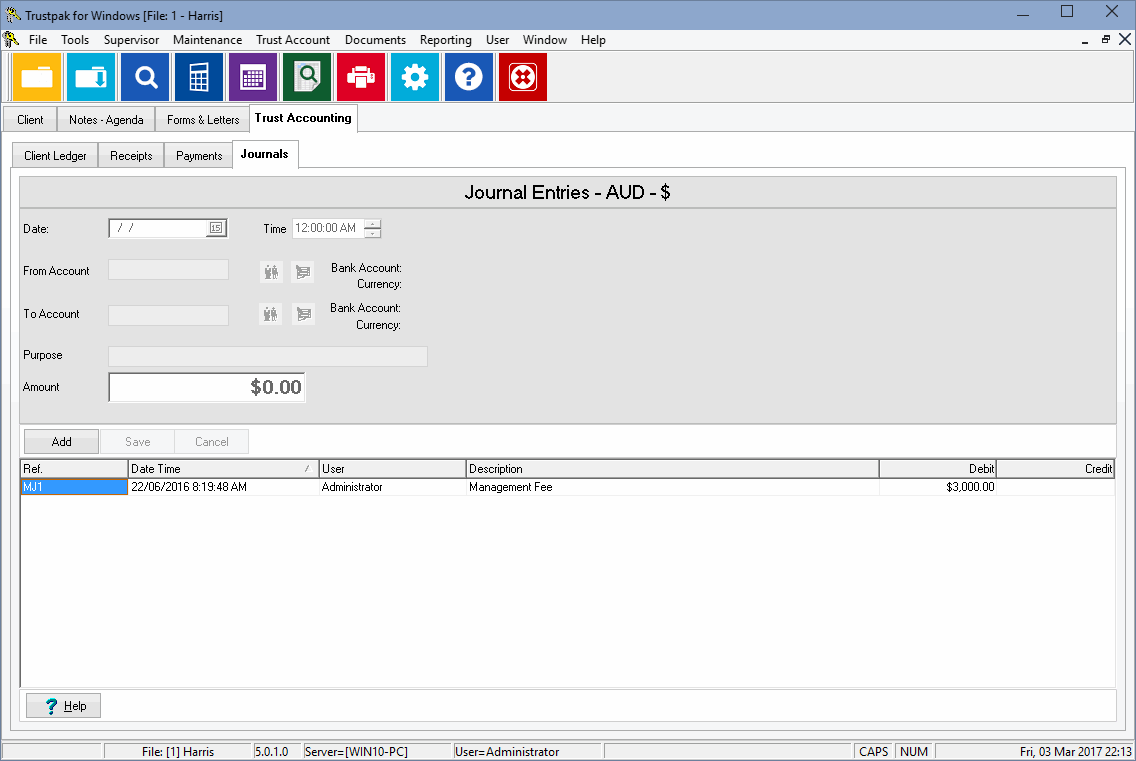Open the date picker calendar icon
Viewport: 1136px width, 761px height.
[x=216, y=228]
